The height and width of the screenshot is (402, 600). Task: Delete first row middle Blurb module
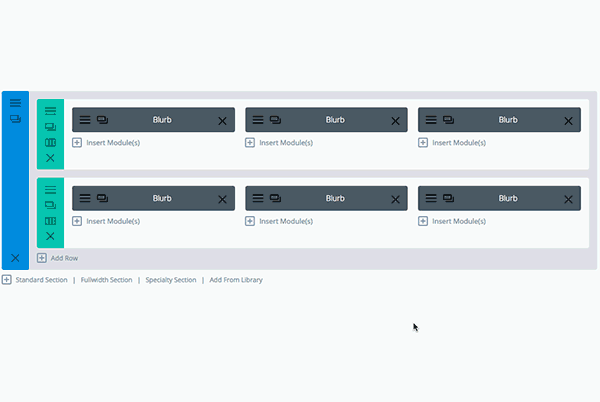point(395,121)
